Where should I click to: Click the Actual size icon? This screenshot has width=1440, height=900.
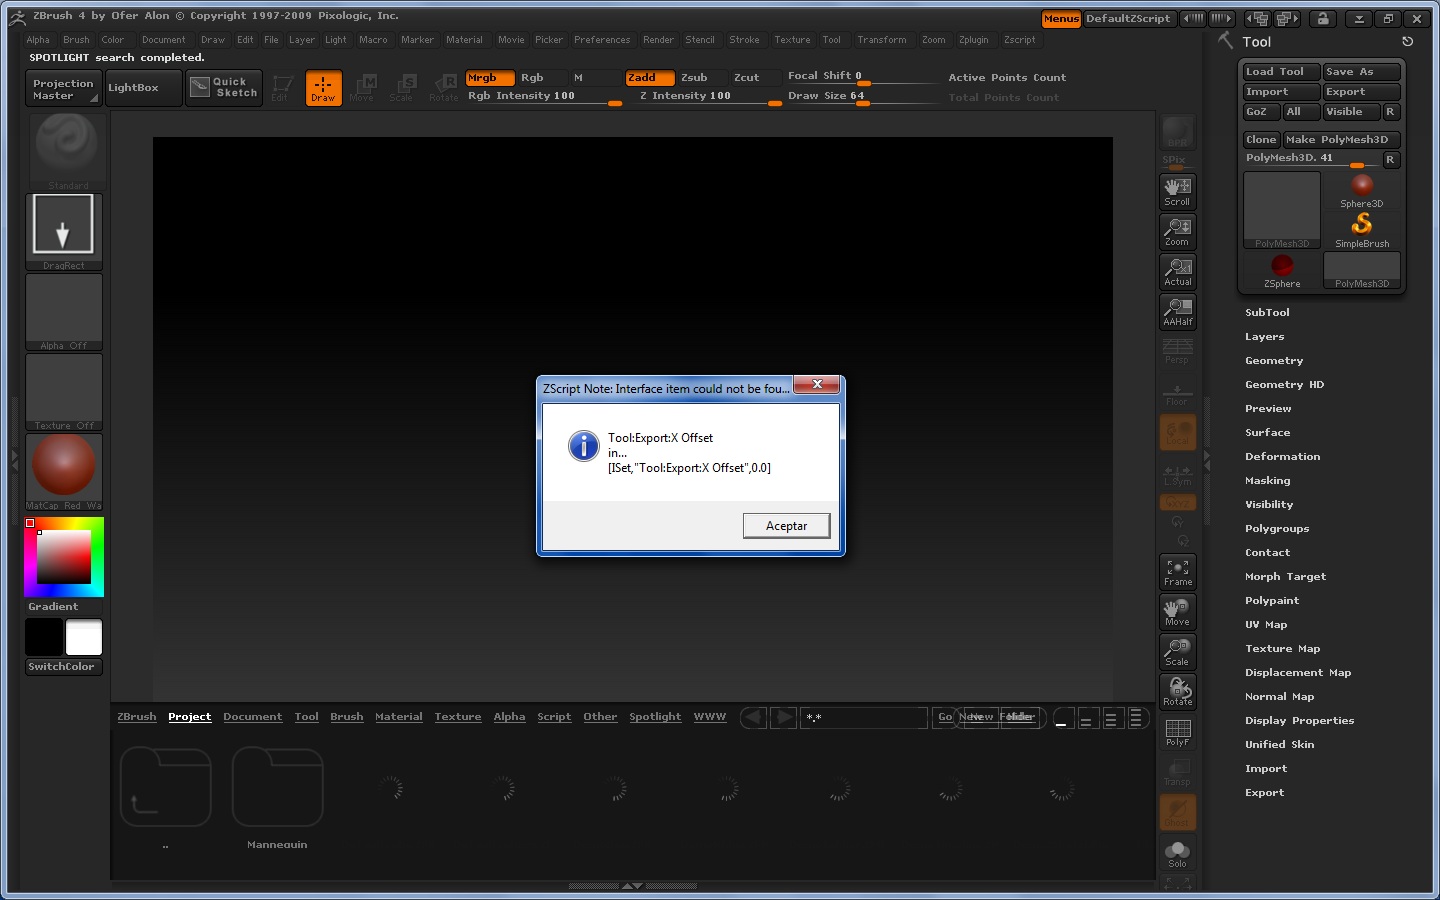(1177, 271)
